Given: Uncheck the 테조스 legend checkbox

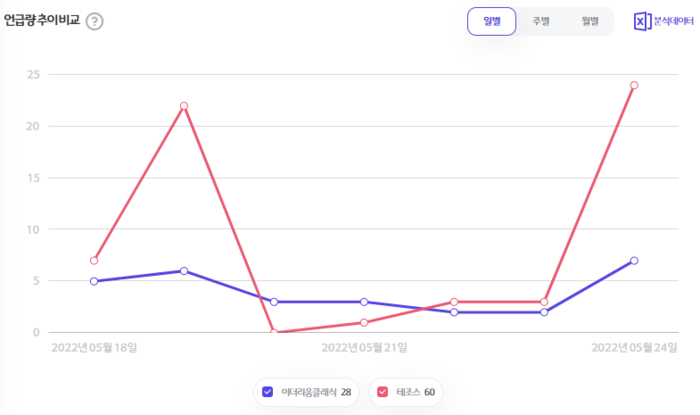Looking at the screenshot, I should pos(383,391).
